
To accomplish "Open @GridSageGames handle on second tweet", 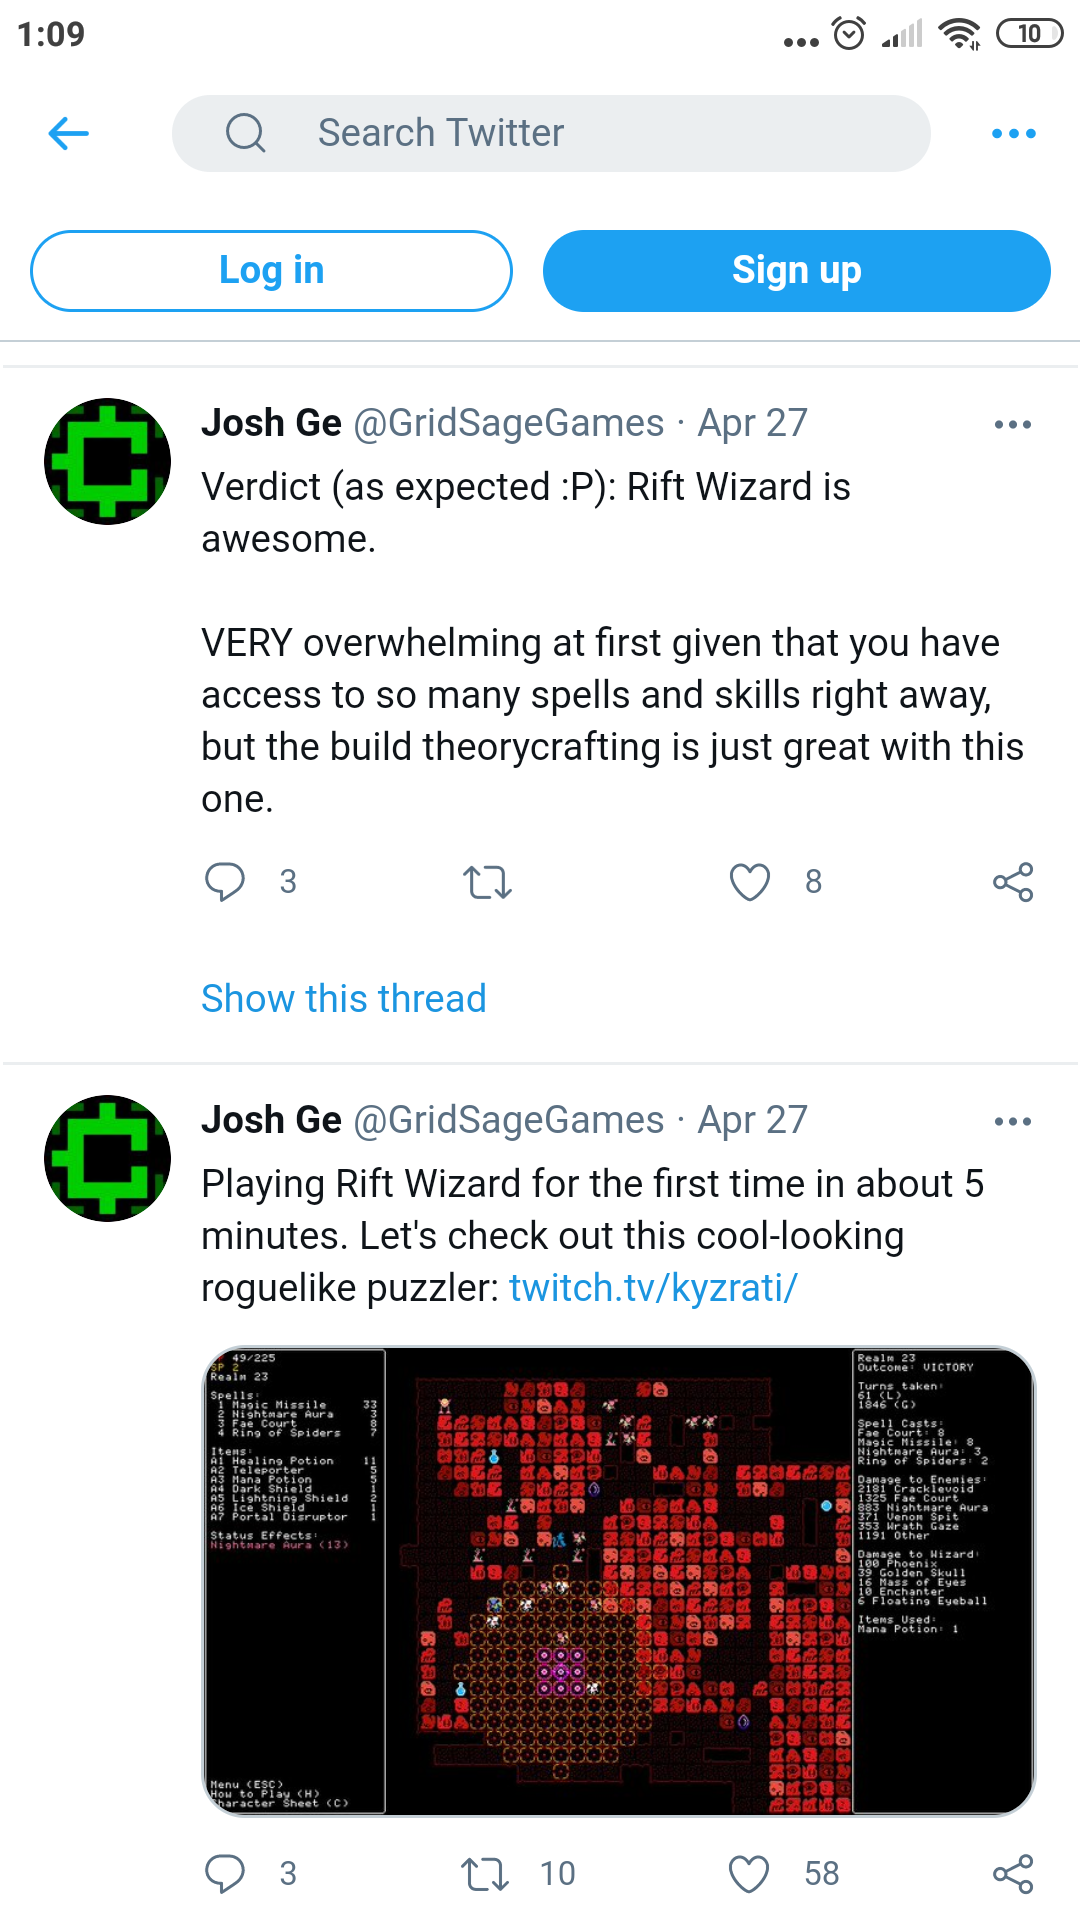I will point(509,1120).
